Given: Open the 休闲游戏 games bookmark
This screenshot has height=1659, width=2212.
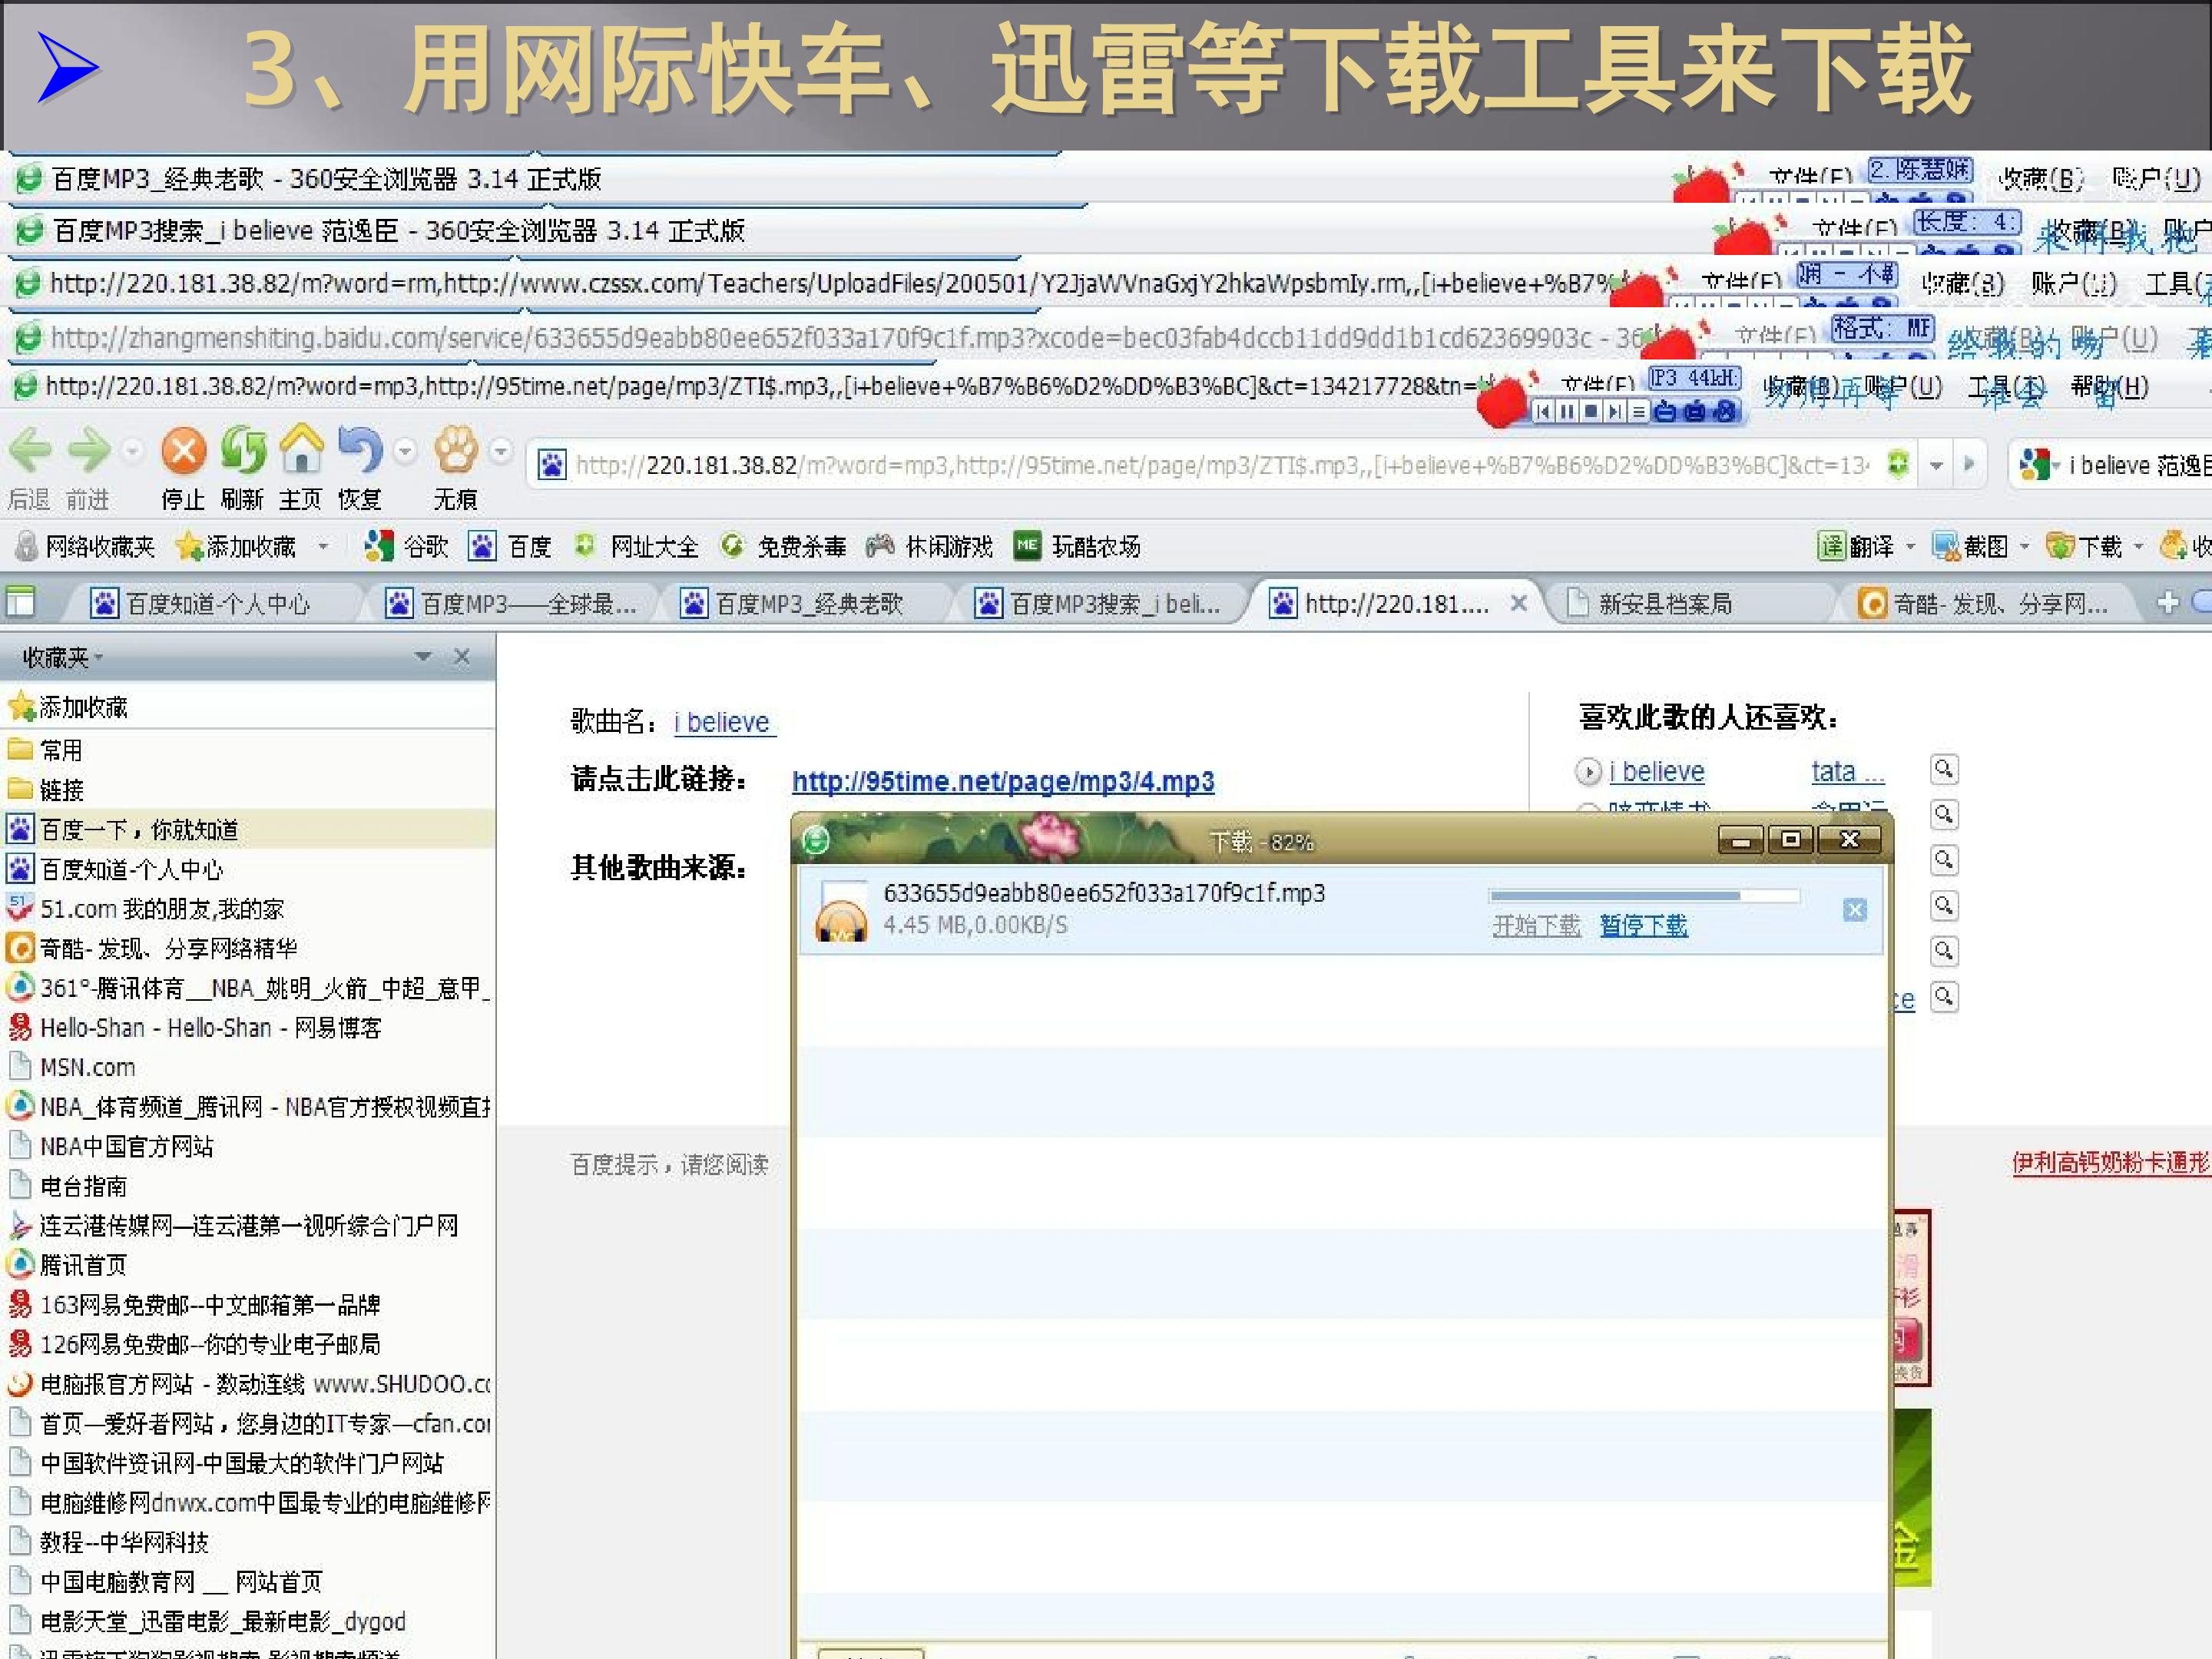Looking at the screenshot, I should tap(930, 546).
